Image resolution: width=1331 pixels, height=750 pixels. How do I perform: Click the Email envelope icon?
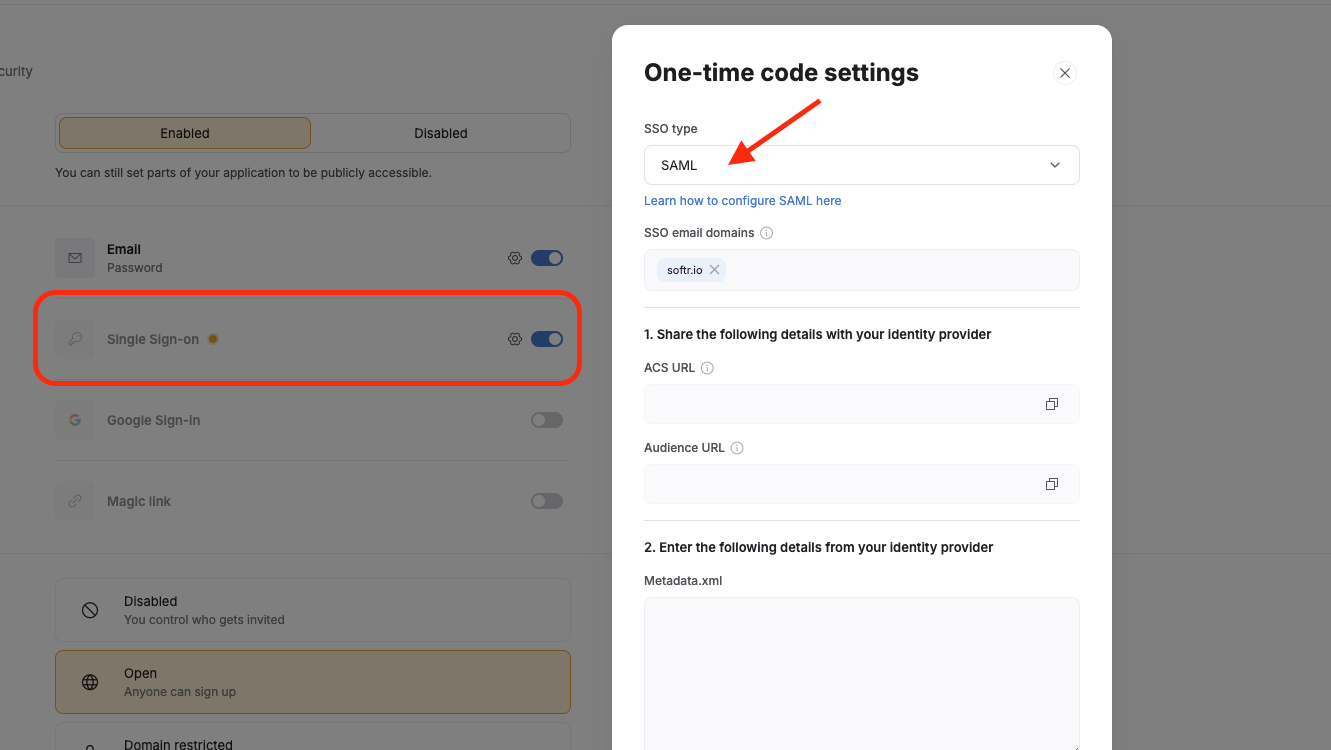74,257
